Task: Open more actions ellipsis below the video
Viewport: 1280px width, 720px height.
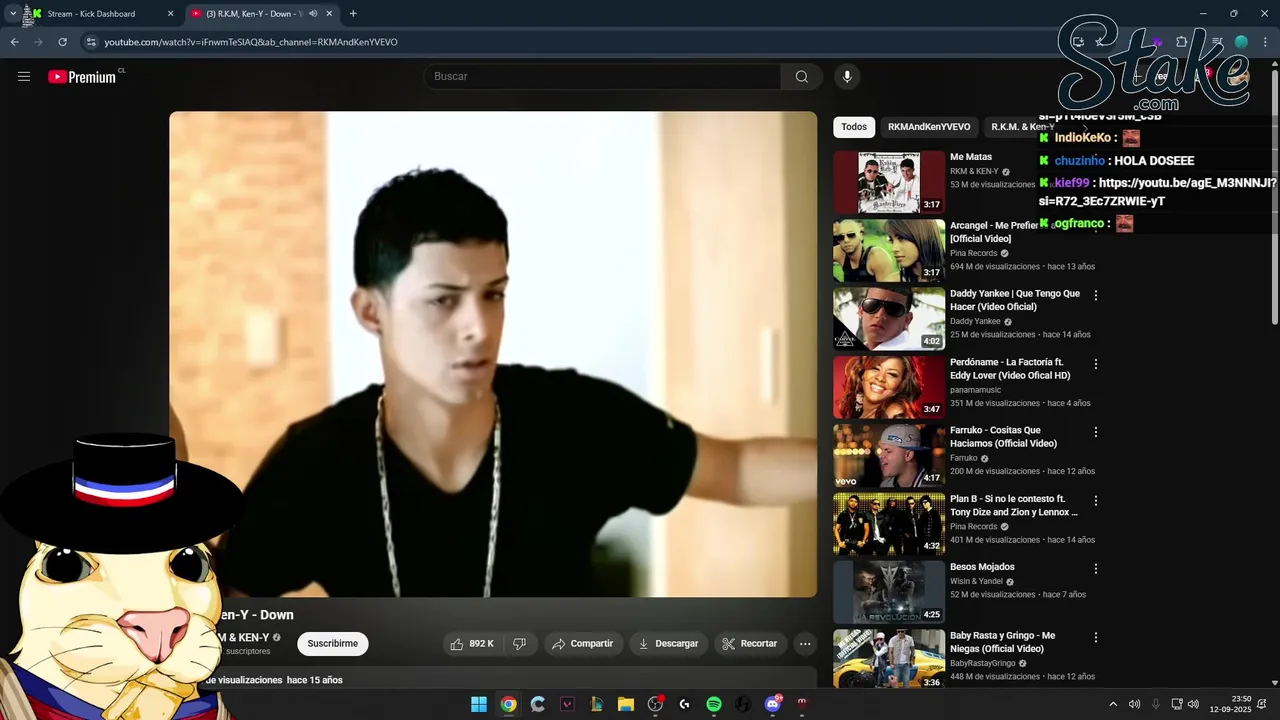Action: (x=805, y=644)
